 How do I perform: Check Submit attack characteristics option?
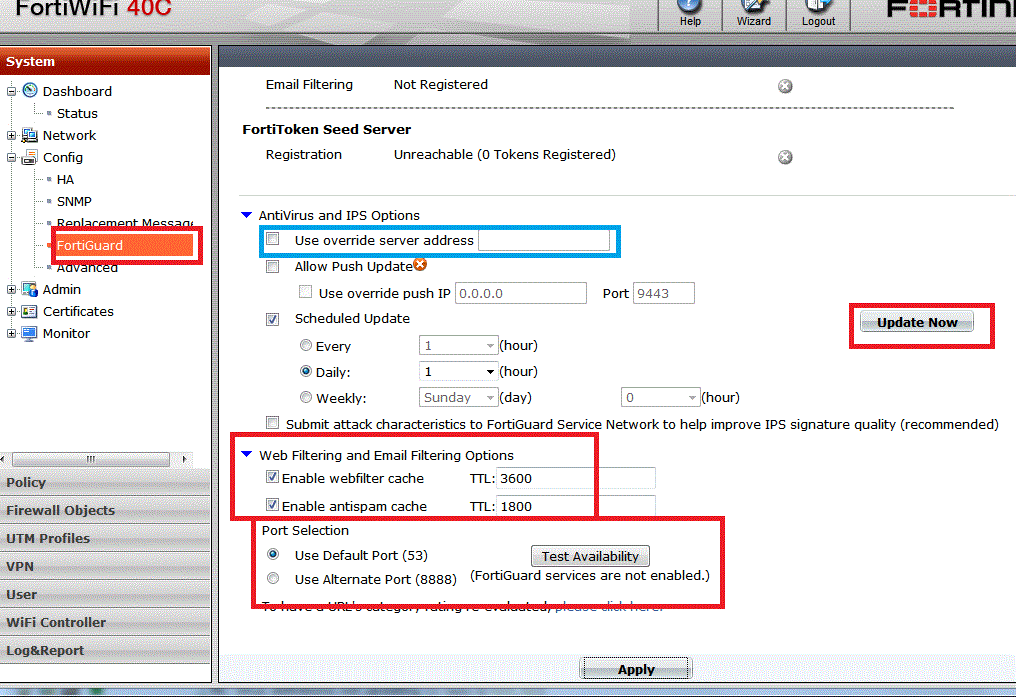coord(273,423)
